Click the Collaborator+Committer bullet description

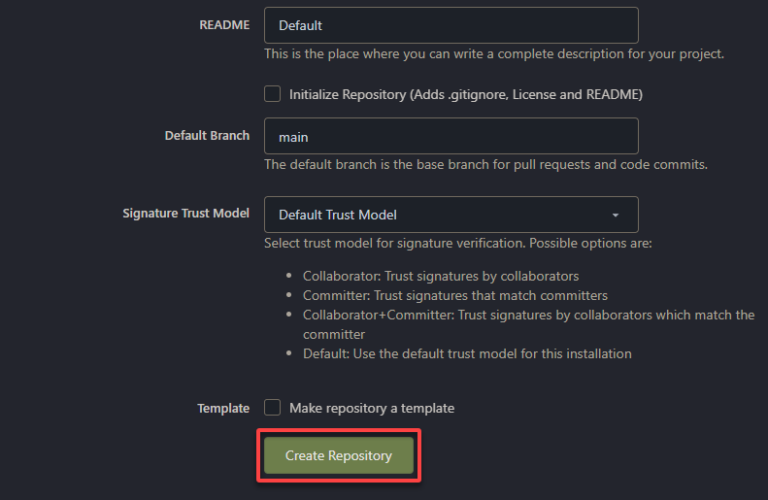(x=528, y=325)
